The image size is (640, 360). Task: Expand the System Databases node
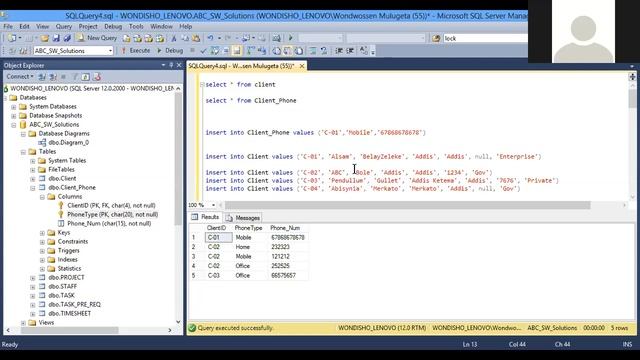(x=13, y=107)
